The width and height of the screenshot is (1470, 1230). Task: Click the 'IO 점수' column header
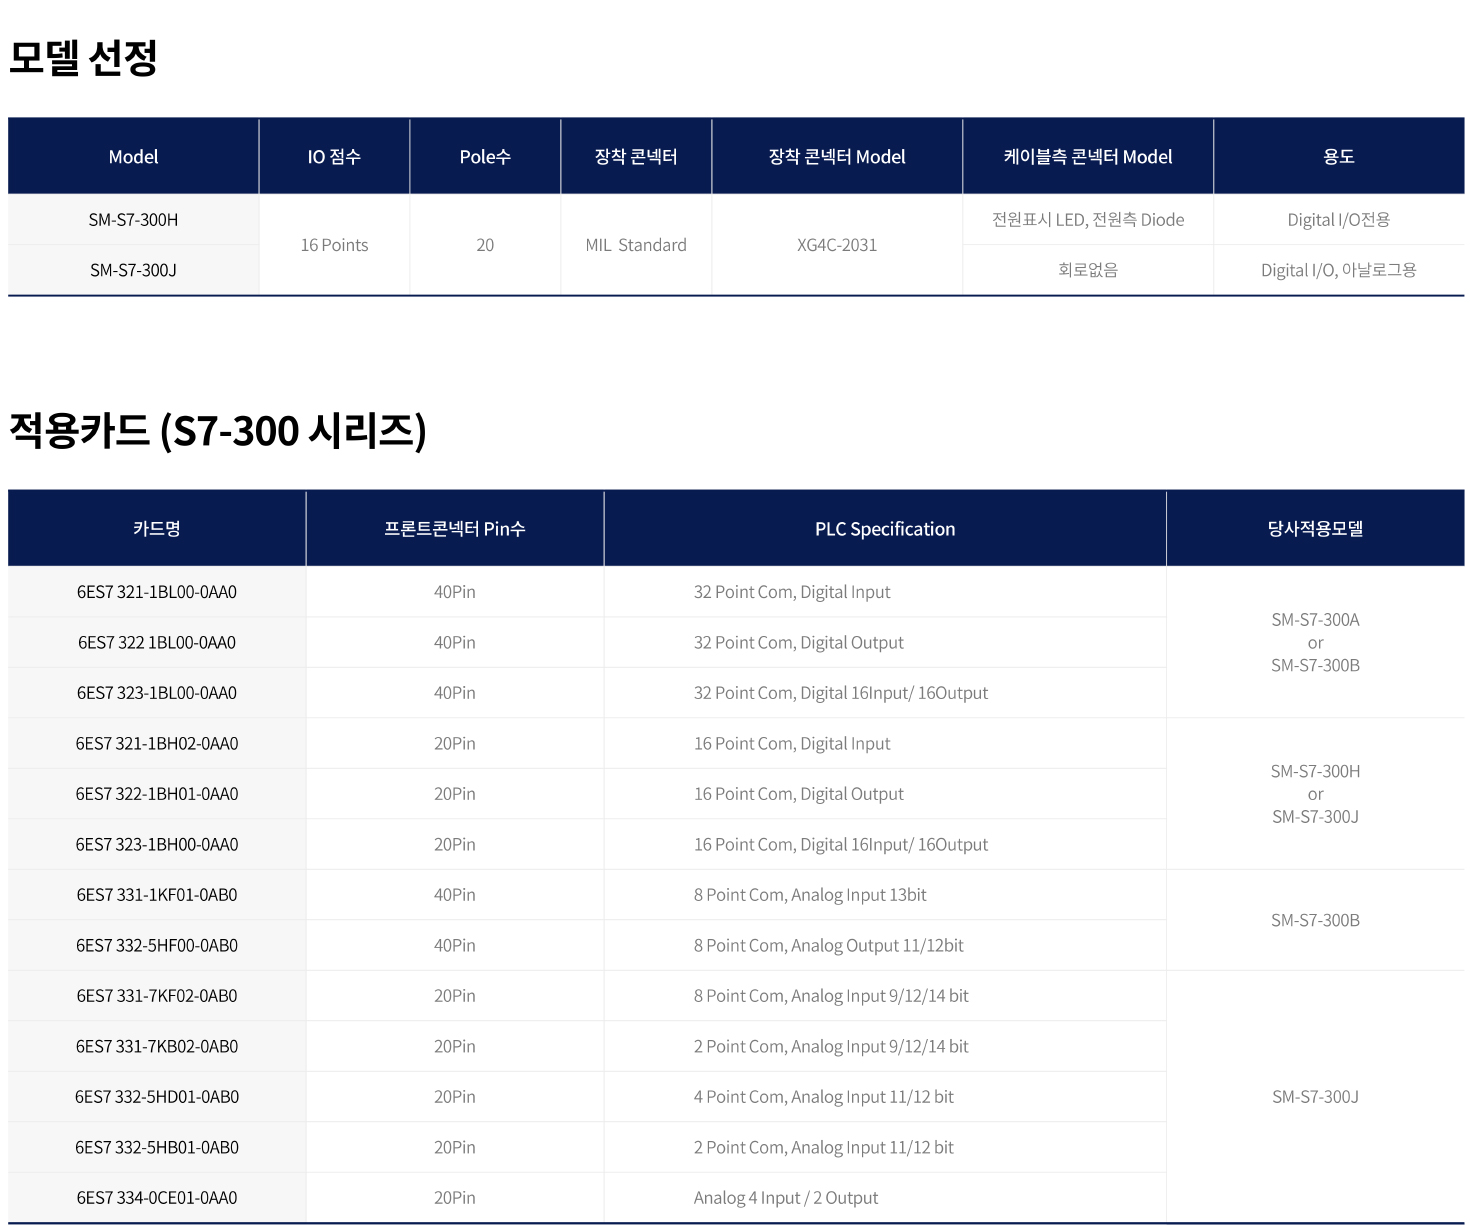[334, 156]
